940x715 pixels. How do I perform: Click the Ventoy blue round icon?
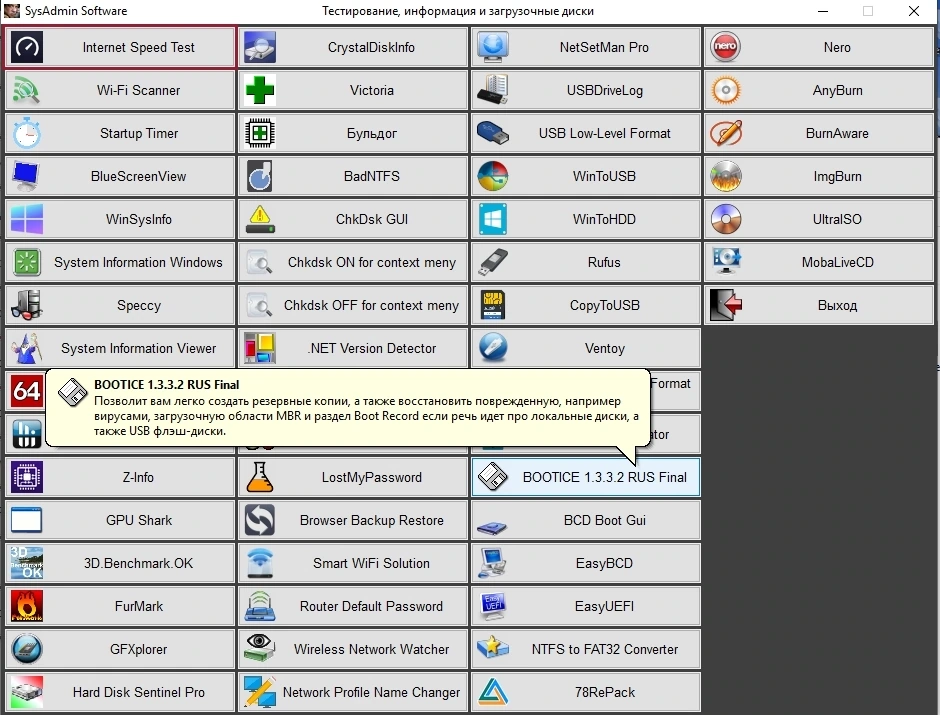493,348
